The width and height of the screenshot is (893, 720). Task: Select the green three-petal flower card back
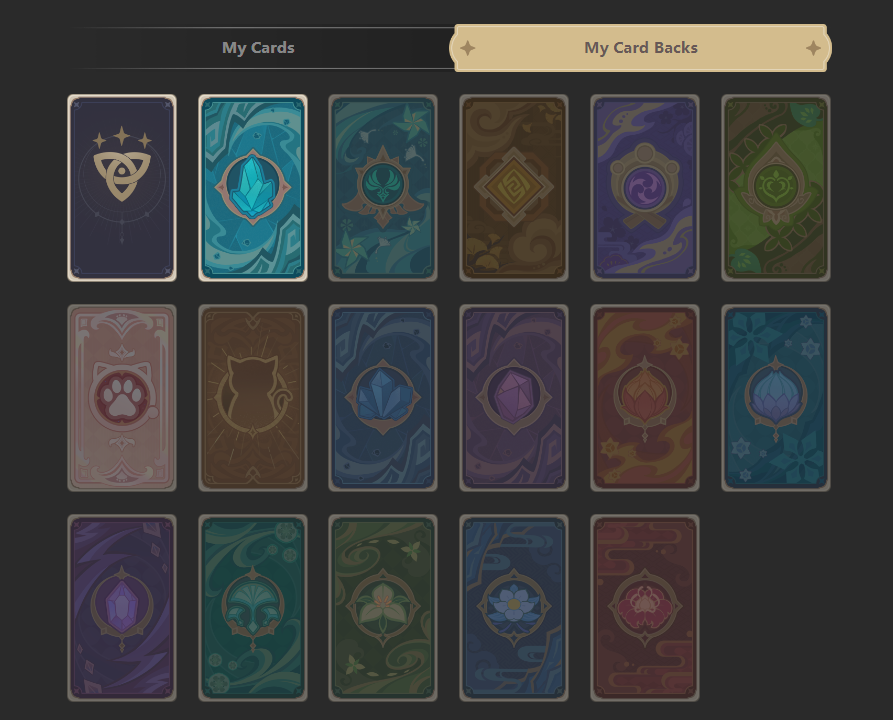coord(383,608)
